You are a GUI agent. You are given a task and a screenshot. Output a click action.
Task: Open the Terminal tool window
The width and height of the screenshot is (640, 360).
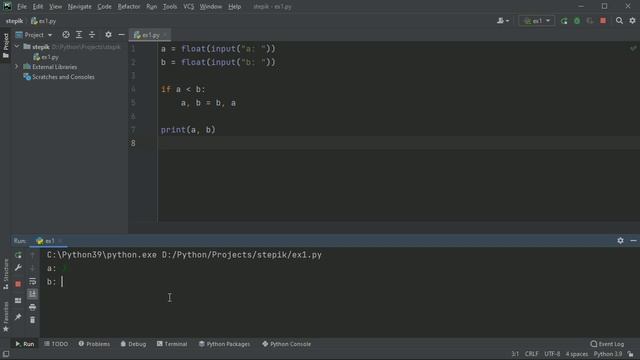pos(172,344)
